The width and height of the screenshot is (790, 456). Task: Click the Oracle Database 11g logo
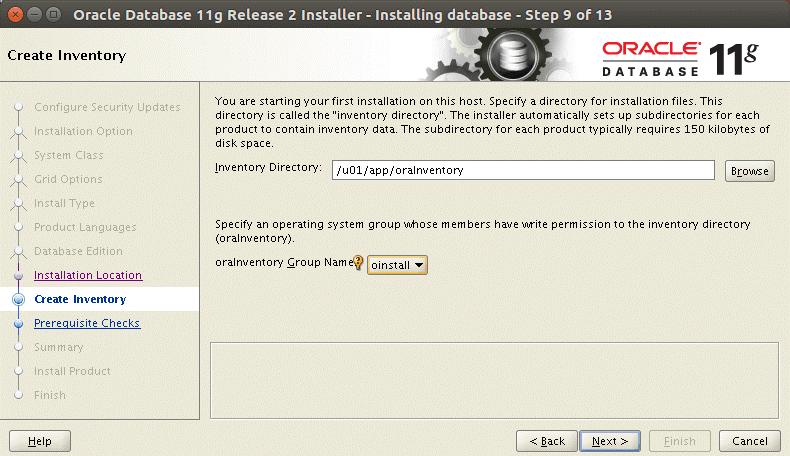click(x=680, y=58)
